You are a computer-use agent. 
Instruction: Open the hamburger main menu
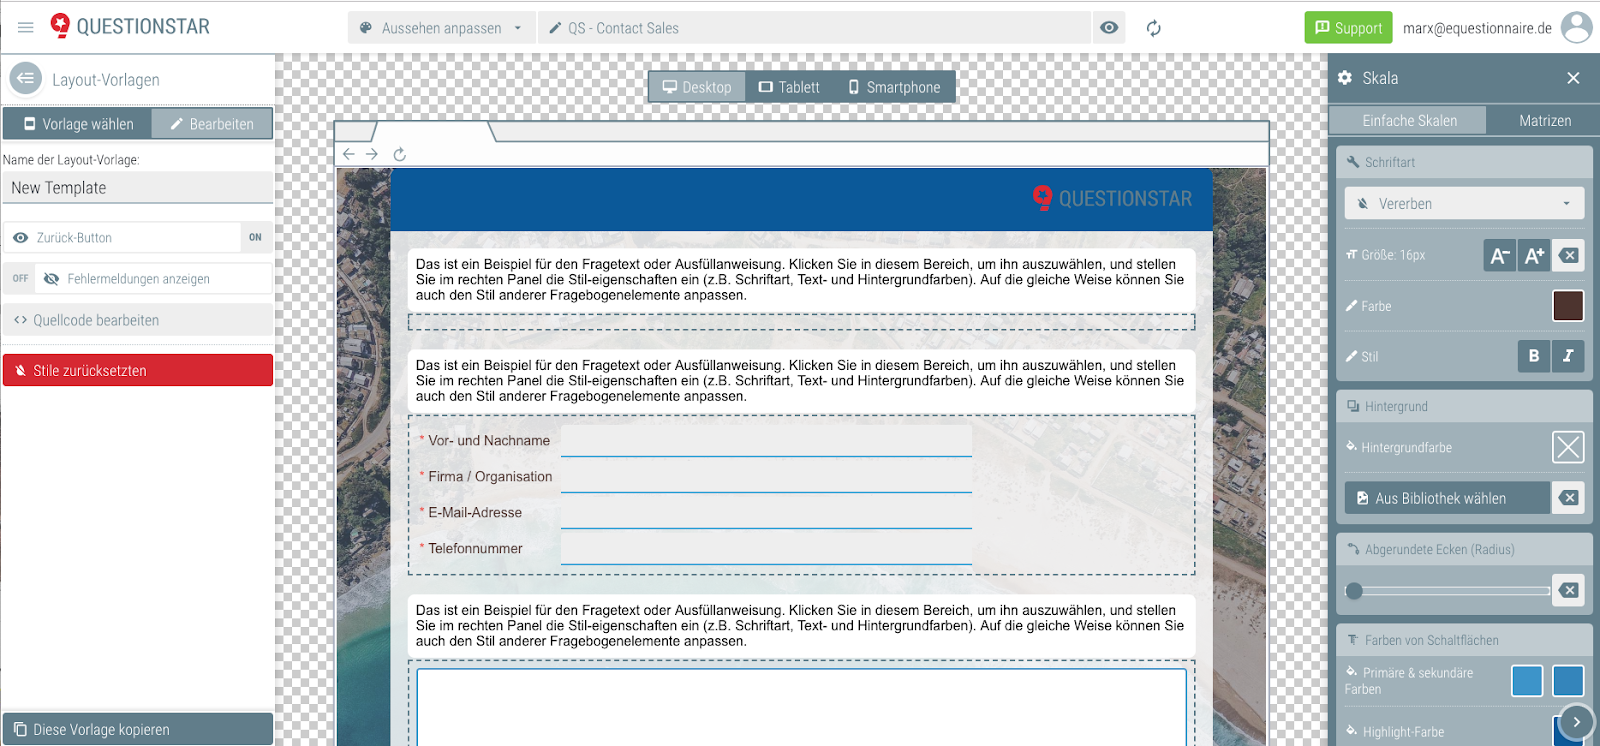(26, 28)
